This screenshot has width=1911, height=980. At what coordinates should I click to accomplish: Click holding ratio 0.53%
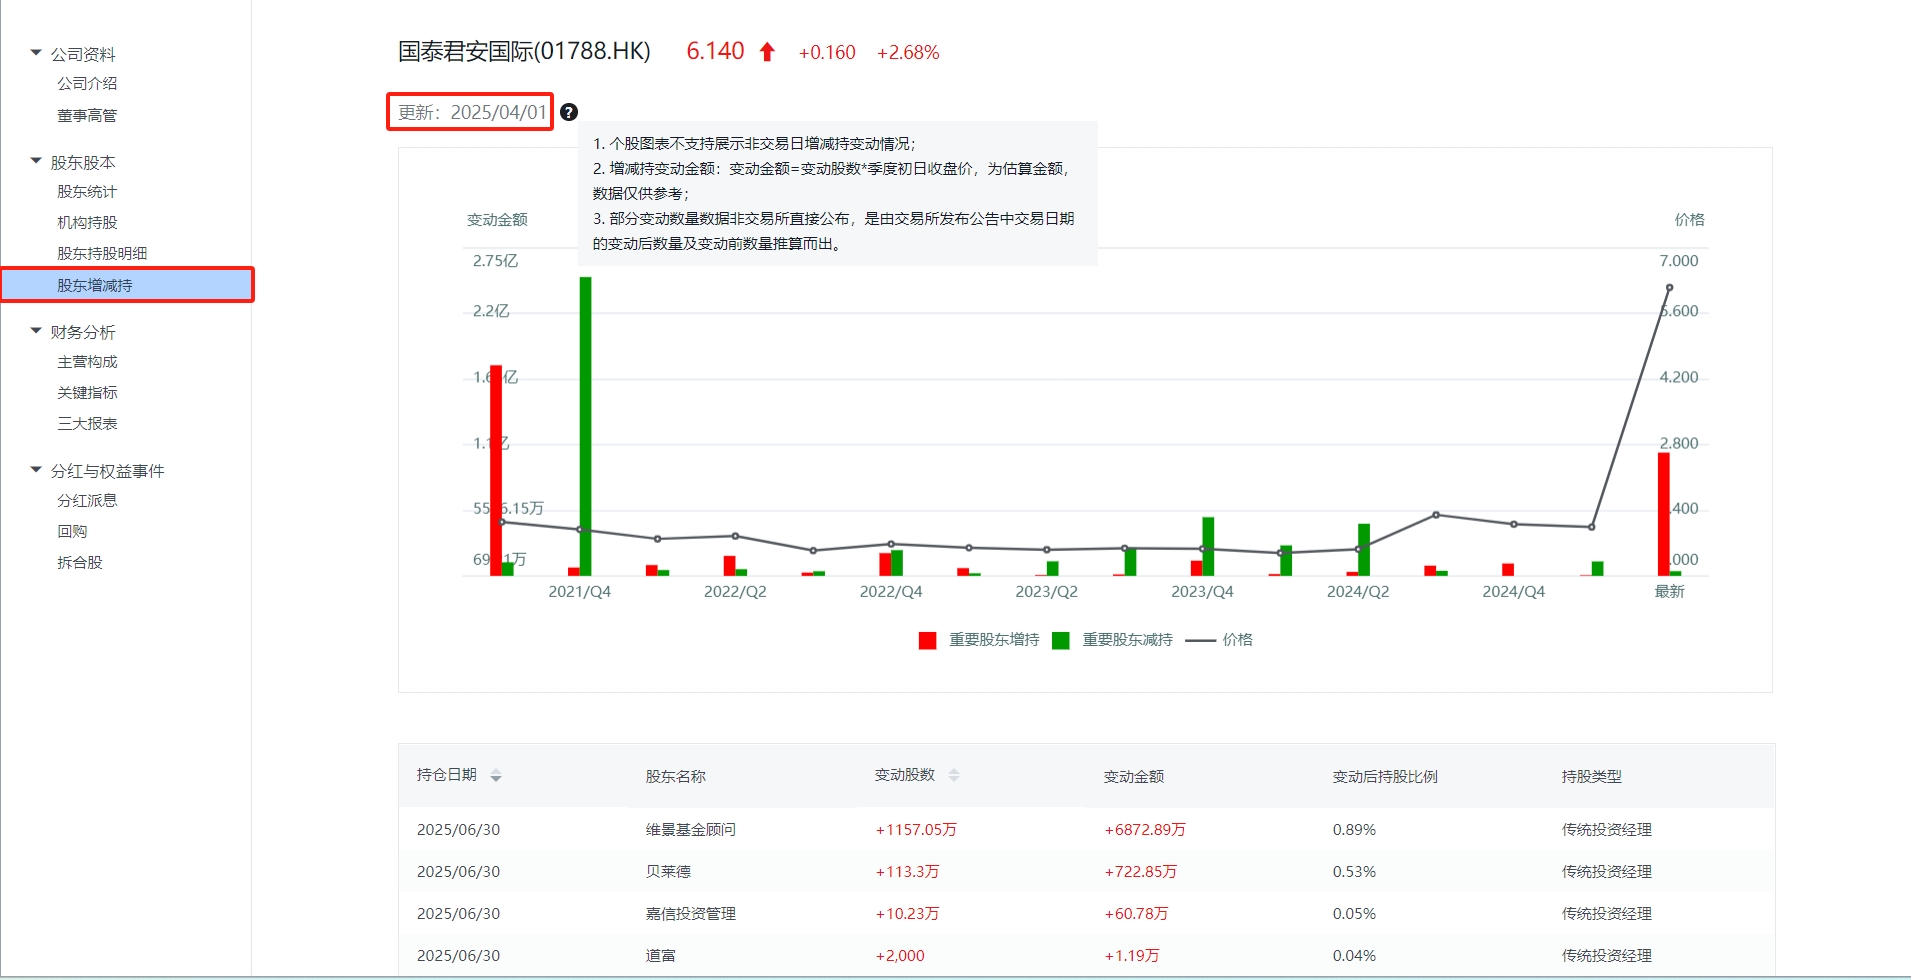tap(1354, 872)
